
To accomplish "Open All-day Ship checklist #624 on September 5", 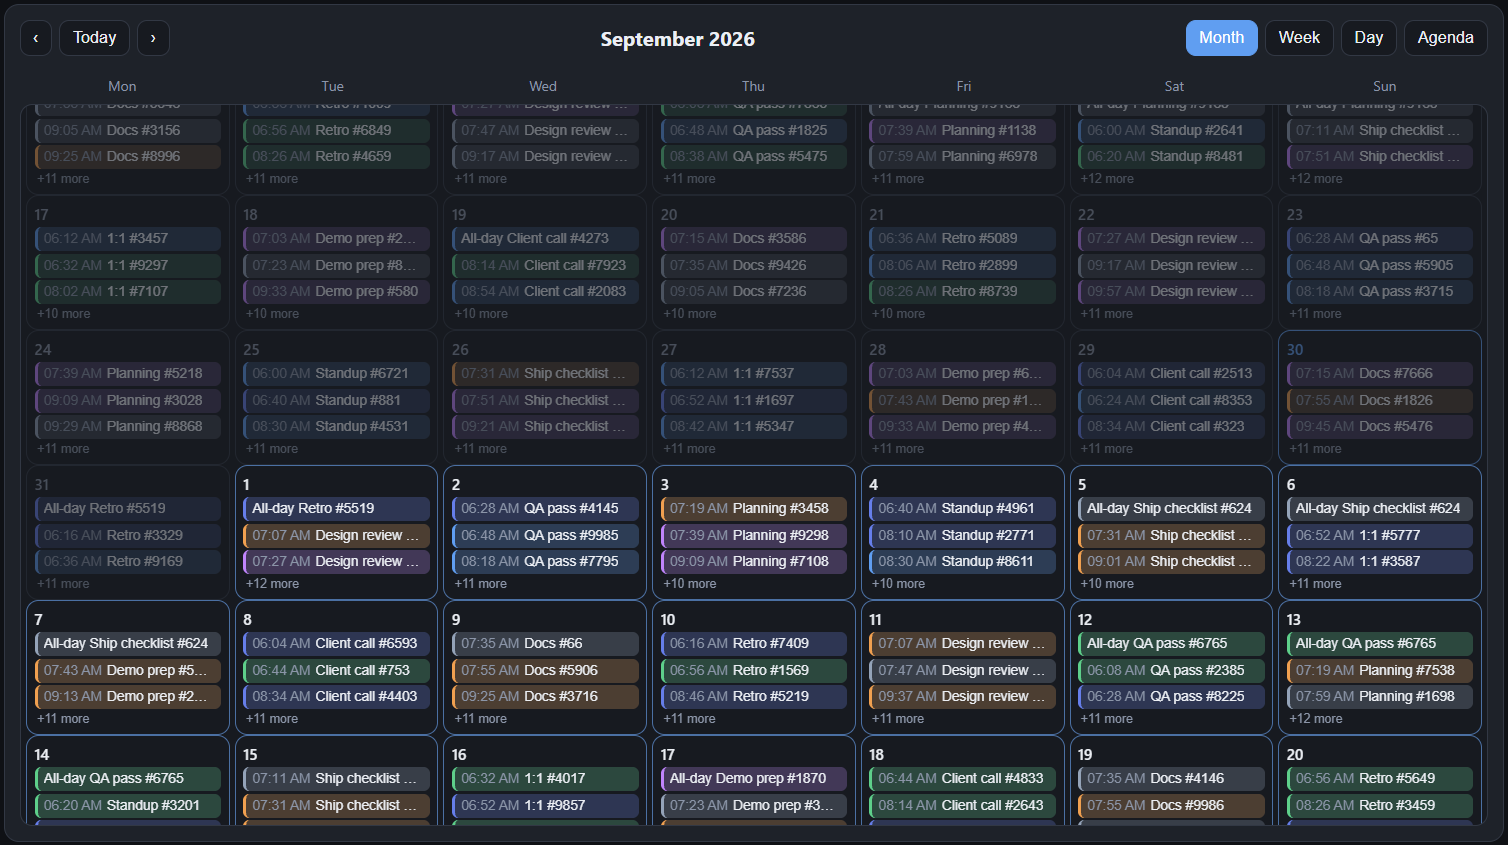I will coord(1171,508).
